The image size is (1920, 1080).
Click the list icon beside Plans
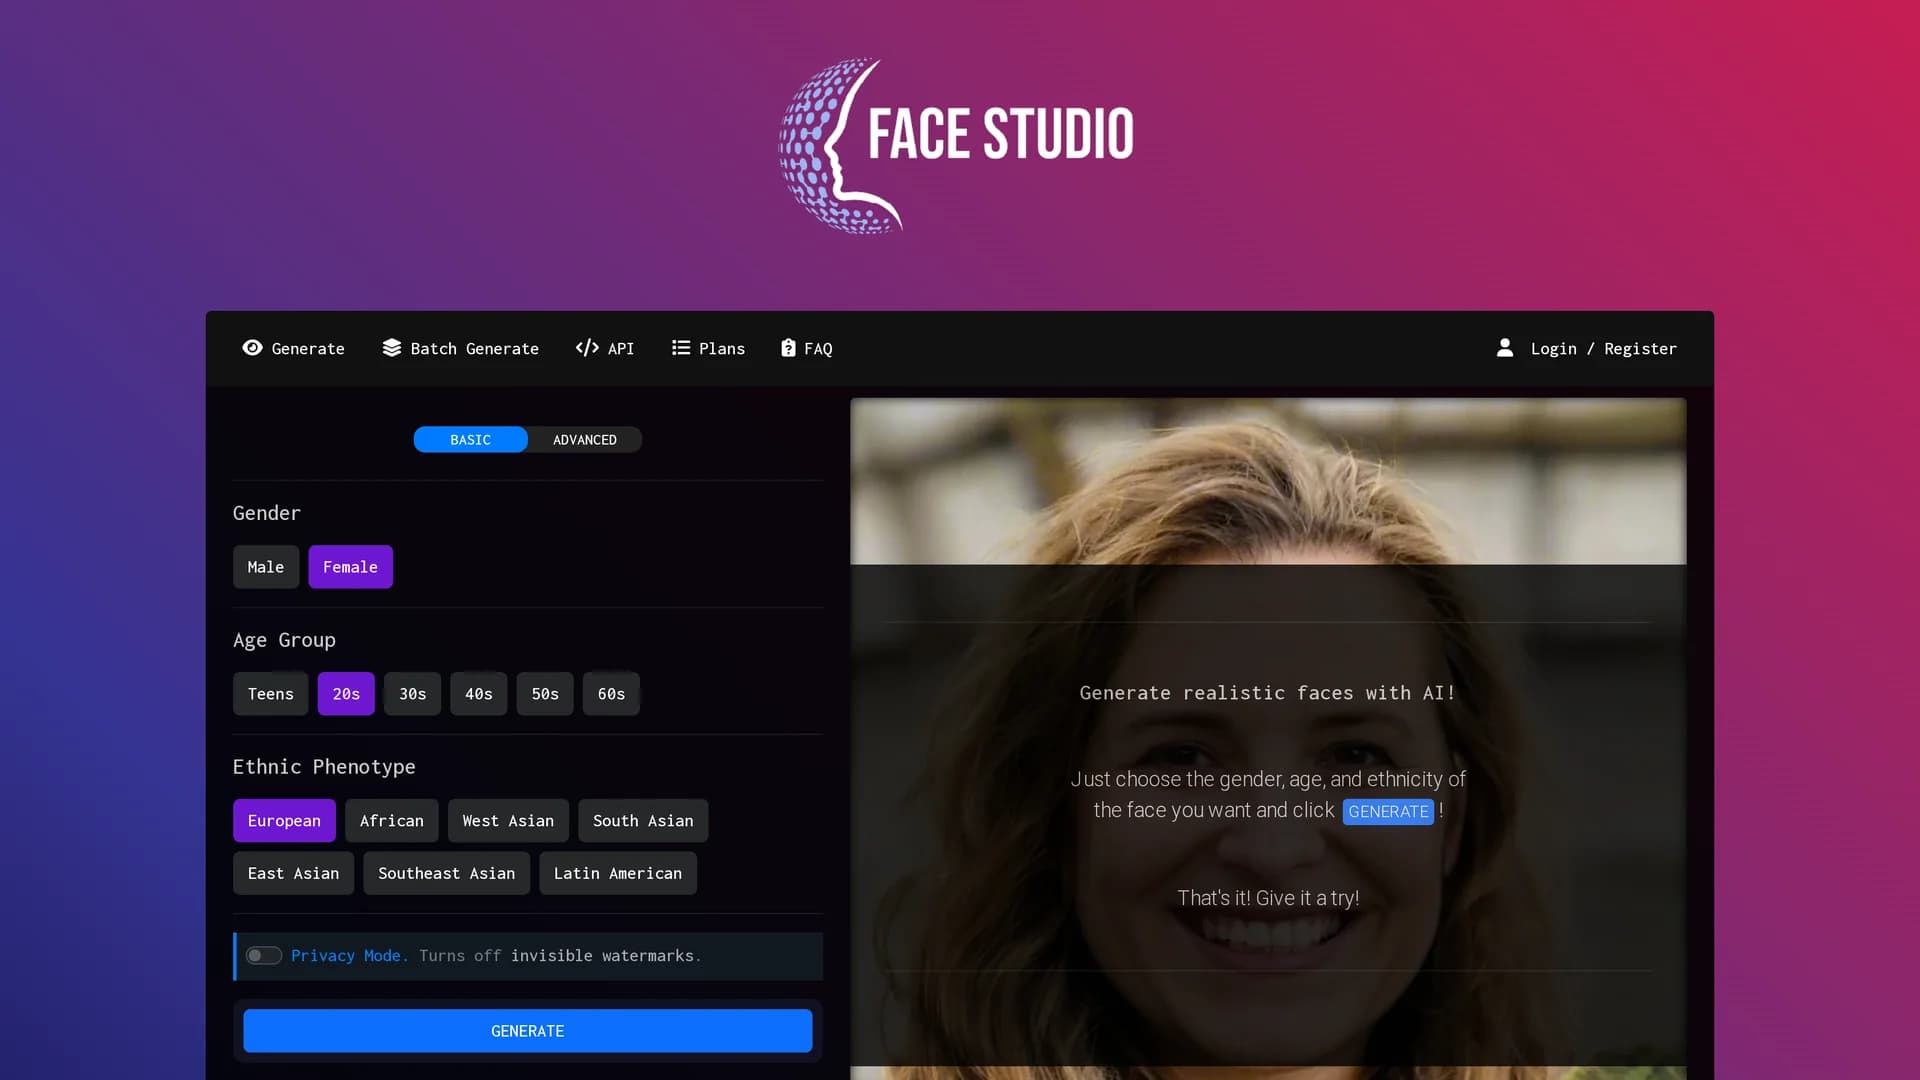681,347
